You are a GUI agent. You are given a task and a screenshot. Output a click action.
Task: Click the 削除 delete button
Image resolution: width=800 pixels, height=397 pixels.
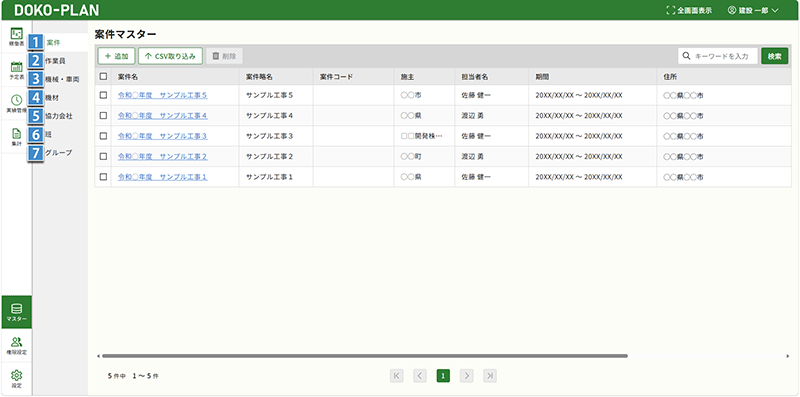pos(224,56)
